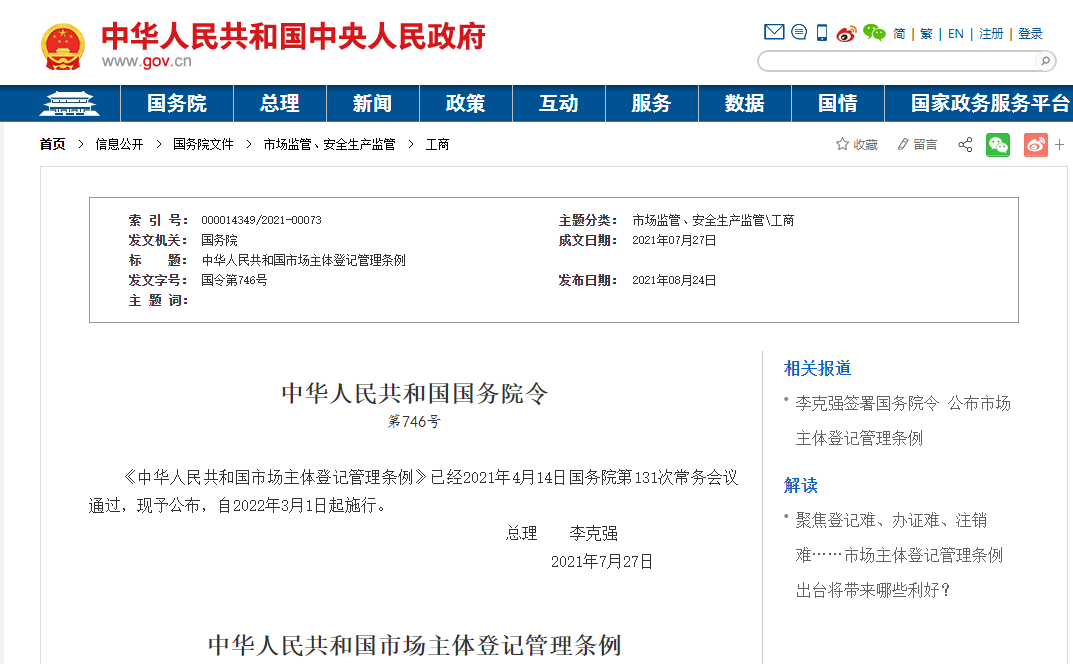Click 发文机关 value 国务院
This screenshot has height=664, width=1073.
click(x=219, y=240)
